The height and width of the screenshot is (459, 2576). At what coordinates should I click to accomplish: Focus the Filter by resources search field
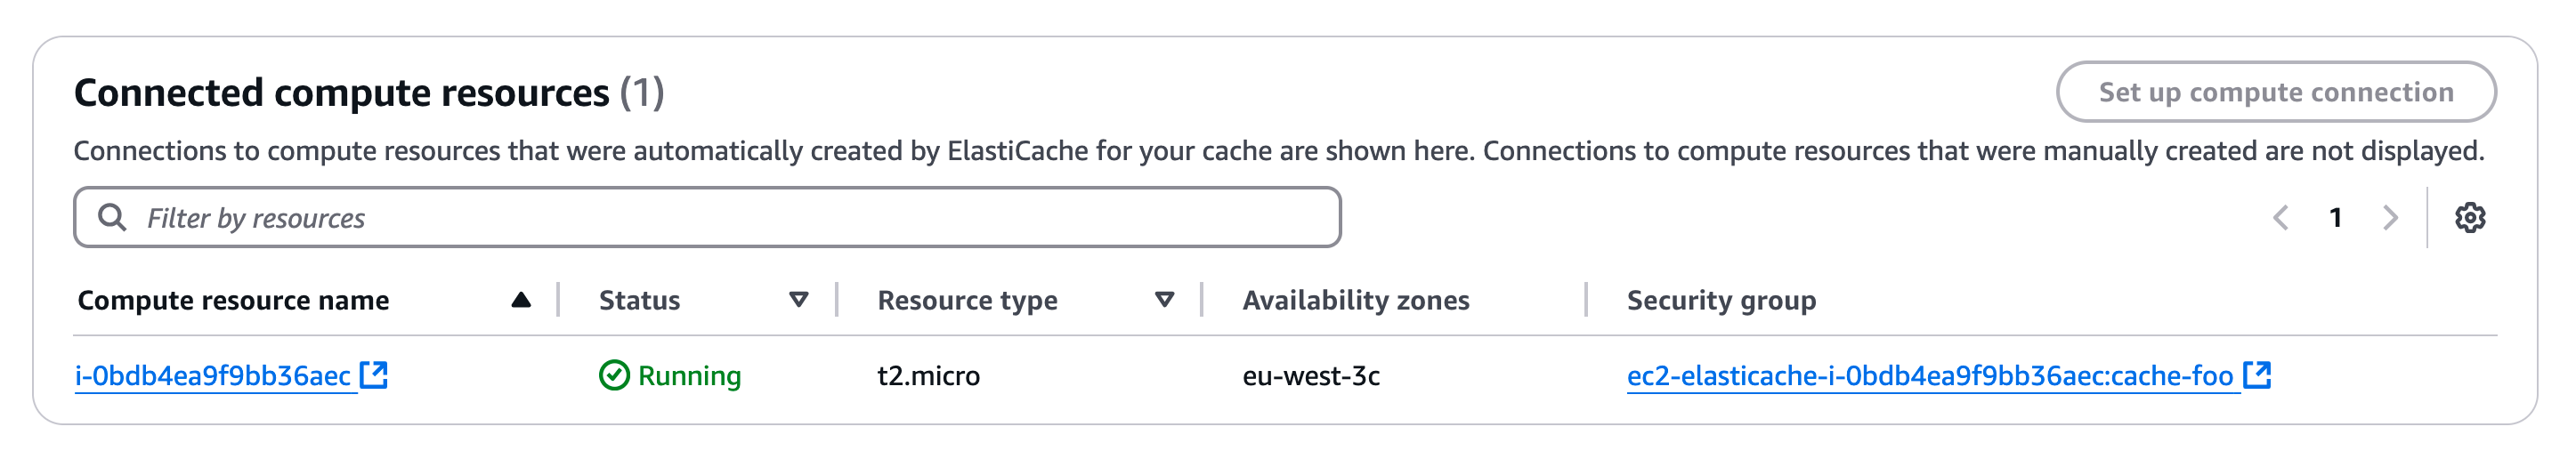[x=740, y=218]
